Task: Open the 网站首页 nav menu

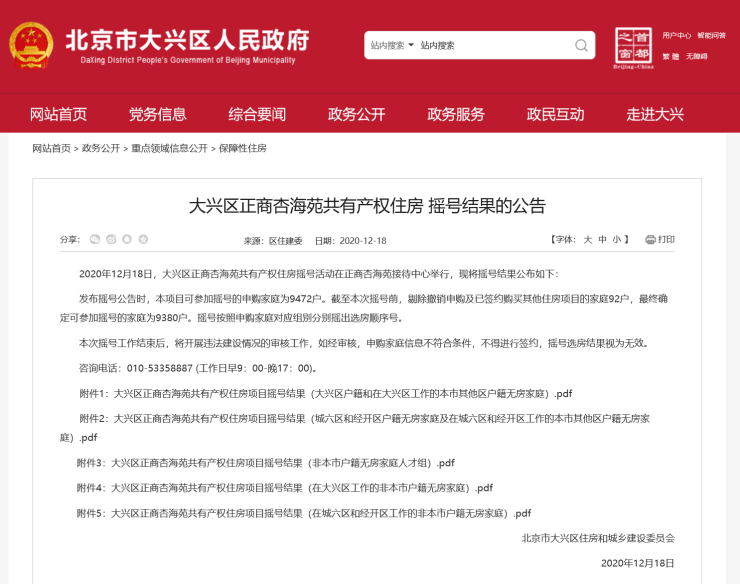Action: tap(59, 114)
